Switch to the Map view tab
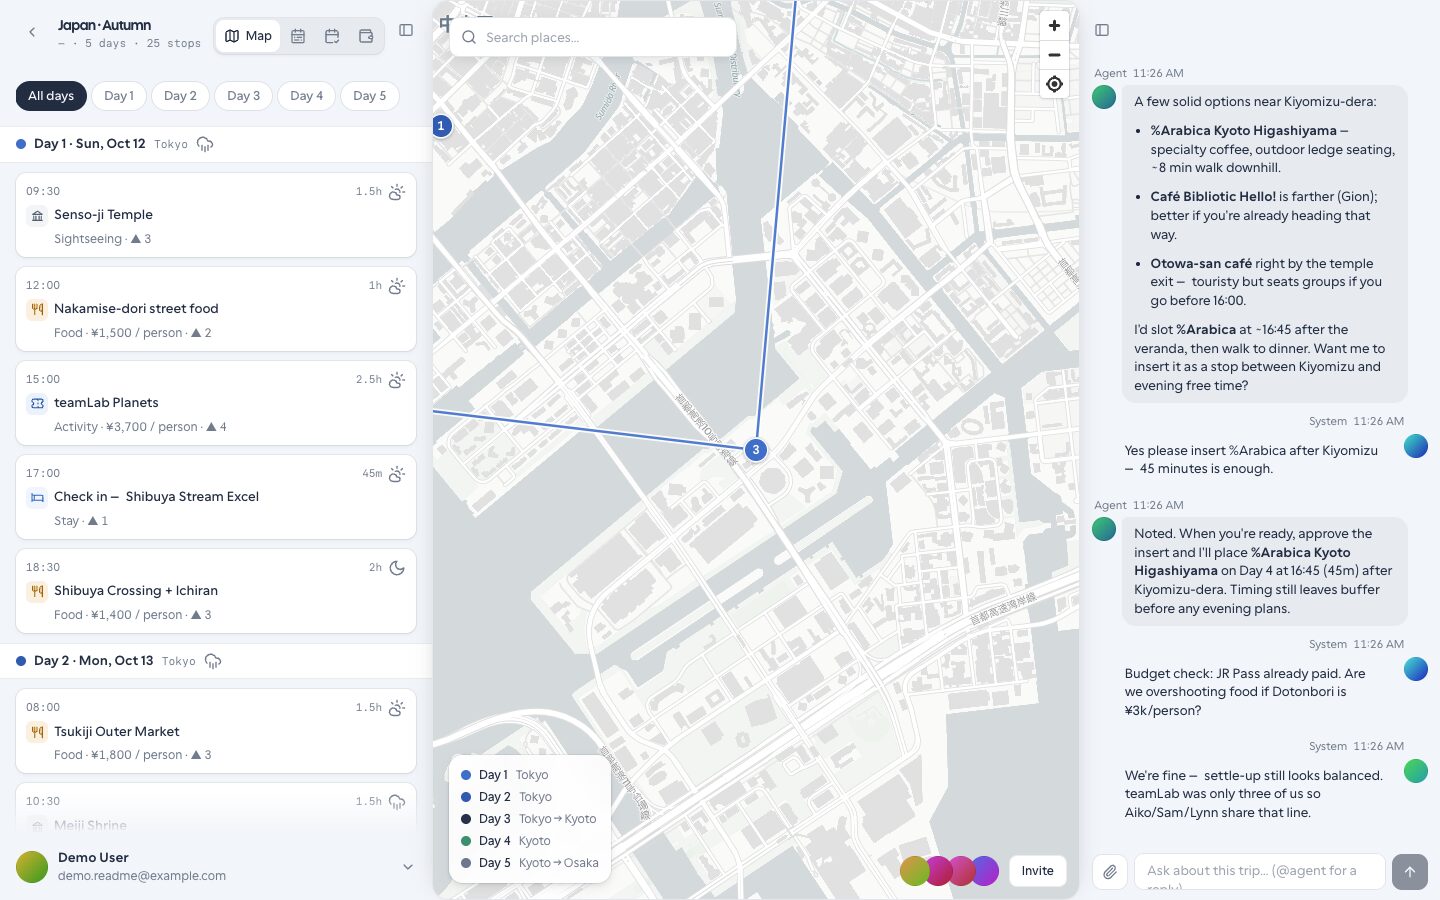The height and width of the screenshot is (900, 1440). [x=248, y=36]
